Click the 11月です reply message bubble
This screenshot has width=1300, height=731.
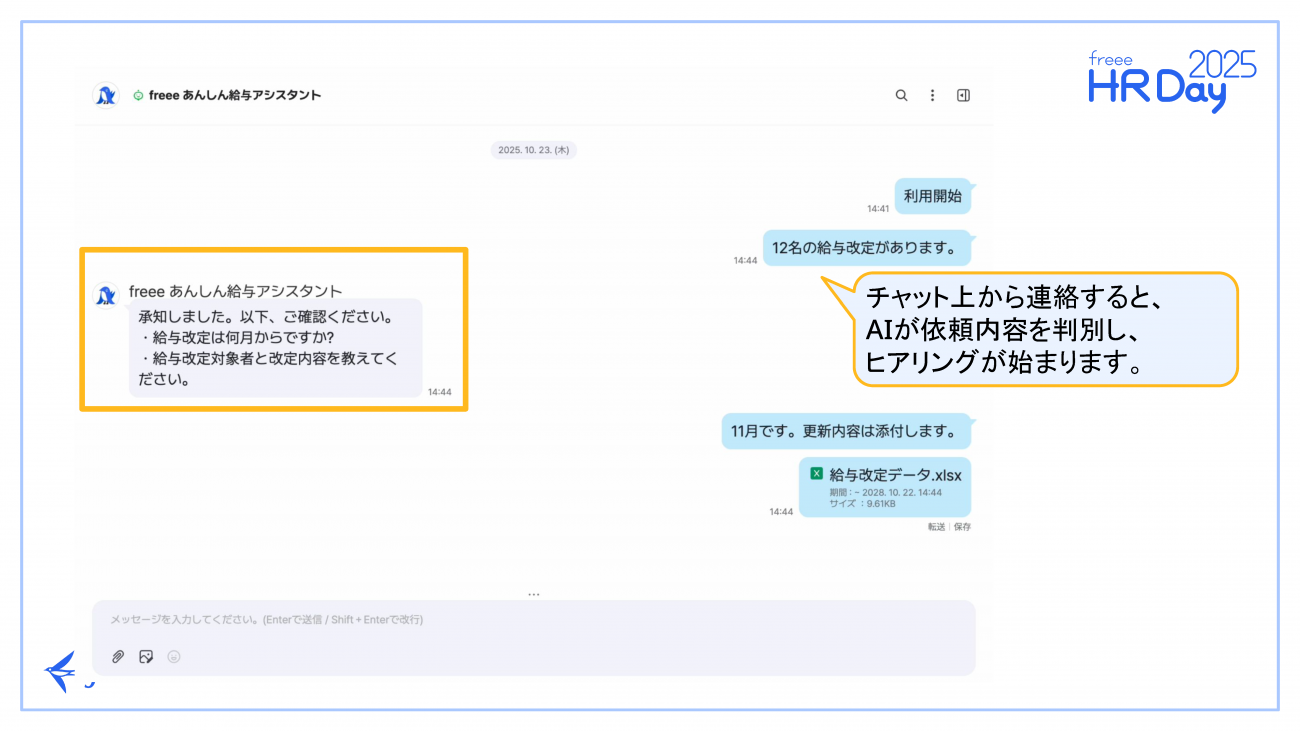point(845,432)
